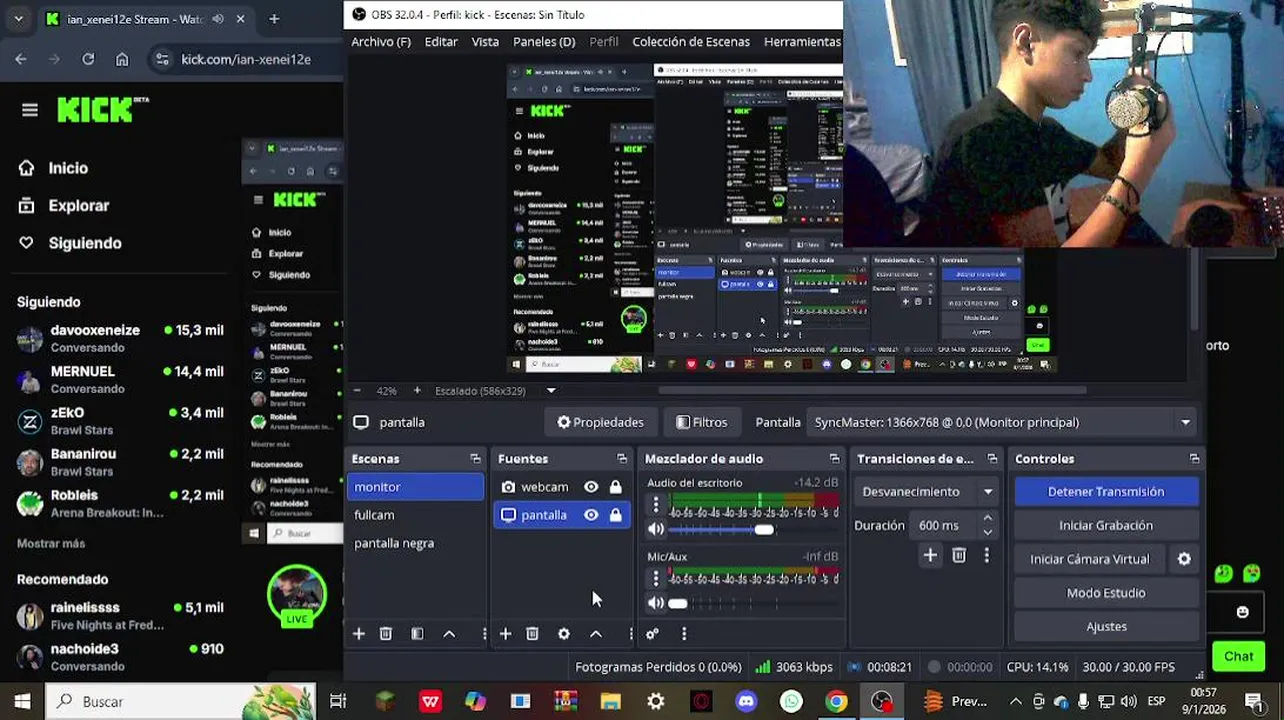Image resolution: width=1284 pixels, height=720 pixels.
Task: Mute Mic/Aux speaker icon
Action: click(656, 603)
